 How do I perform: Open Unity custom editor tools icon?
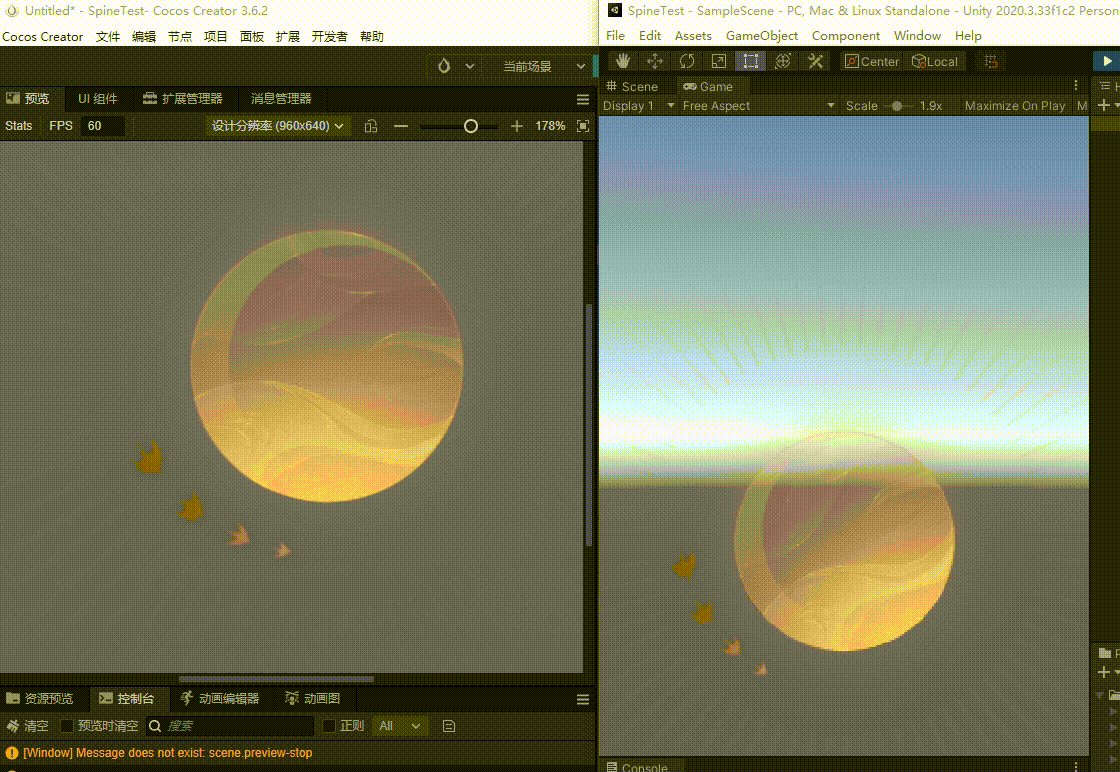pyautogui.click(x=815, y=61)
